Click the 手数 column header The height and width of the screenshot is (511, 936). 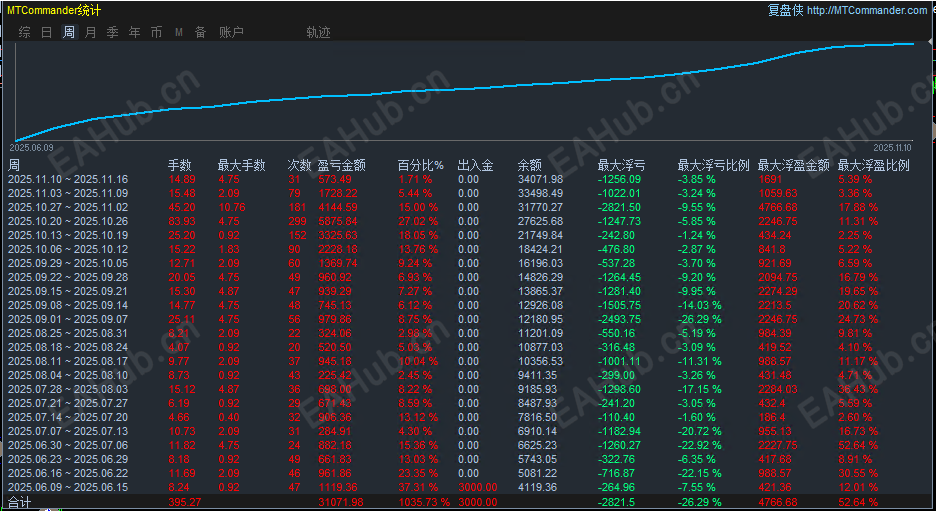pyautogui.click(x=180, y=165)
